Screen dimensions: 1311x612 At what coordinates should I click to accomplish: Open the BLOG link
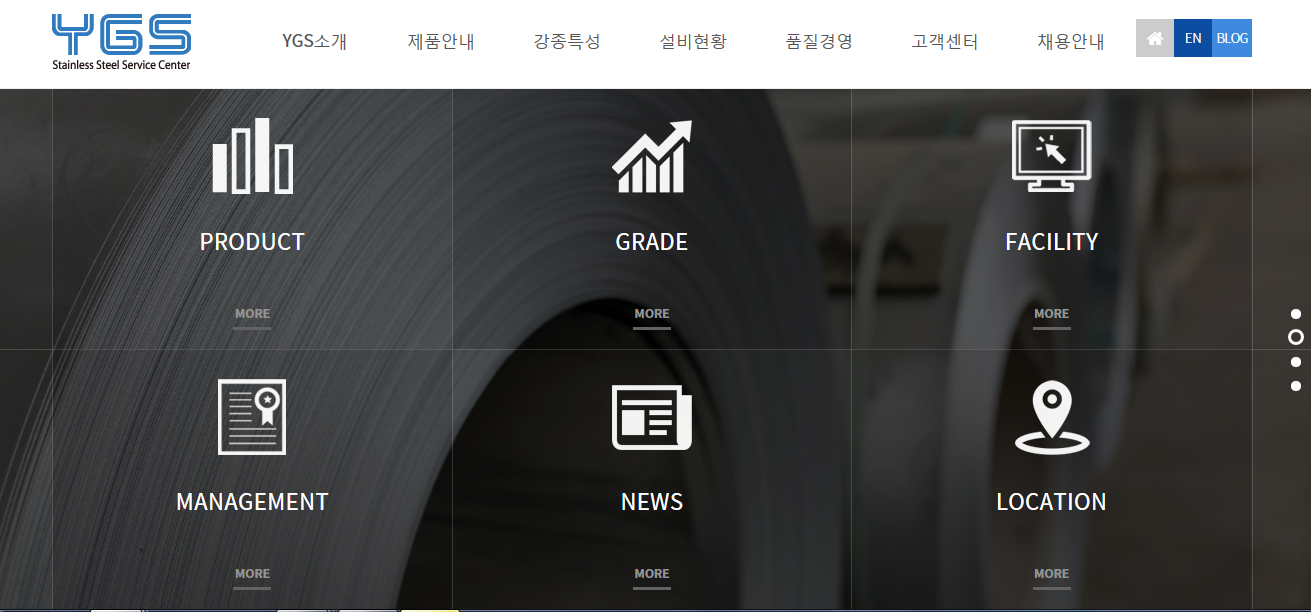pyautogui.click(x=1232, y=38)
